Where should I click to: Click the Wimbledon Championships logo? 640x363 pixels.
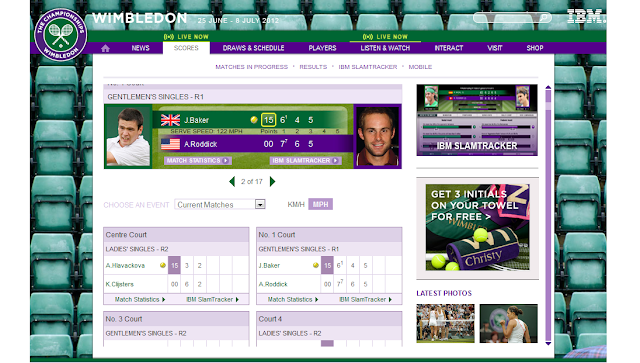60,35
